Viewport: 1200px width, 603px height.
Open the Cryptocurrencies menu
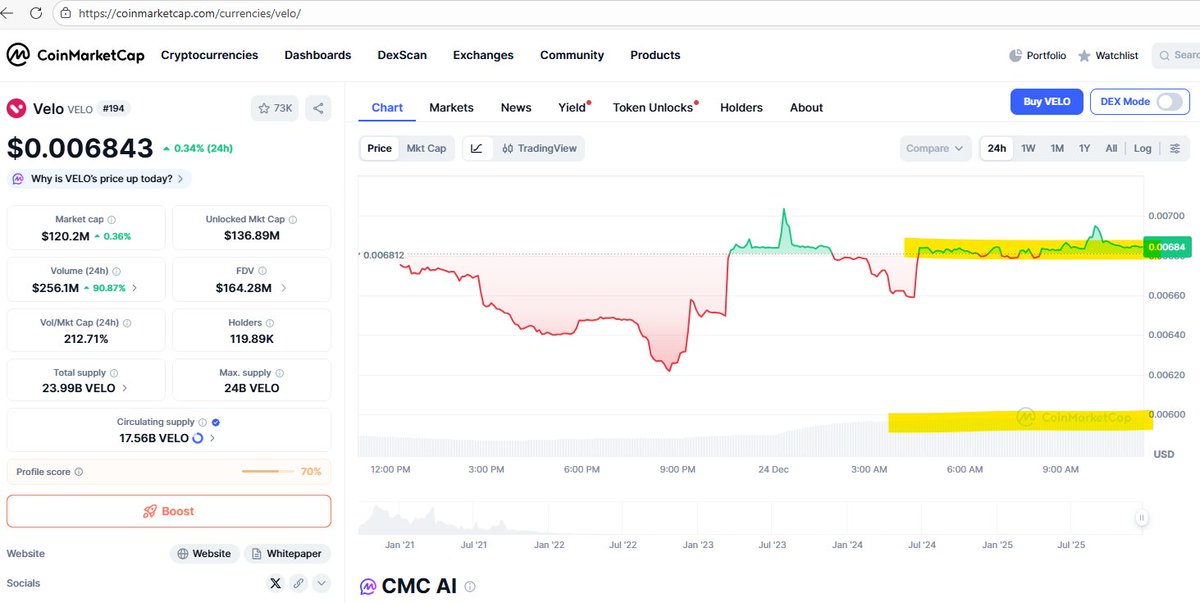(209, 55)
